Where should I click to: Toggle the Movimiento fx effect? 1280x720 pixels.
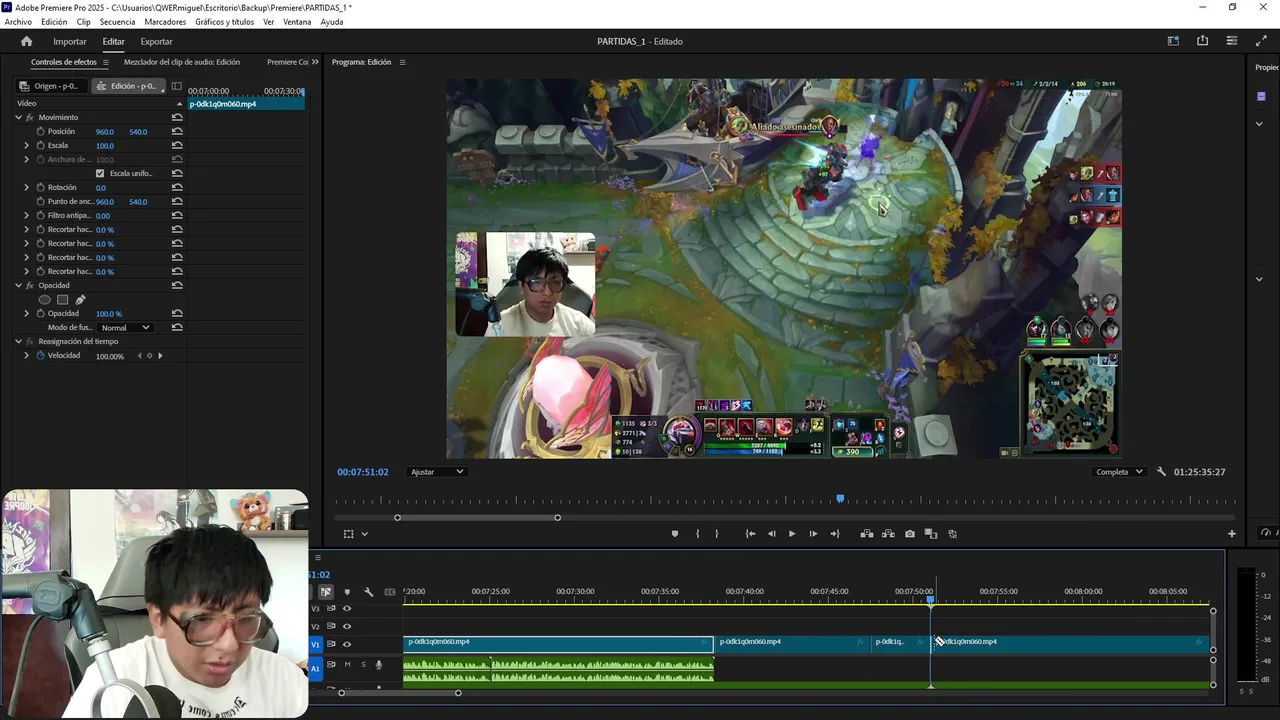(x=29, y=117)
